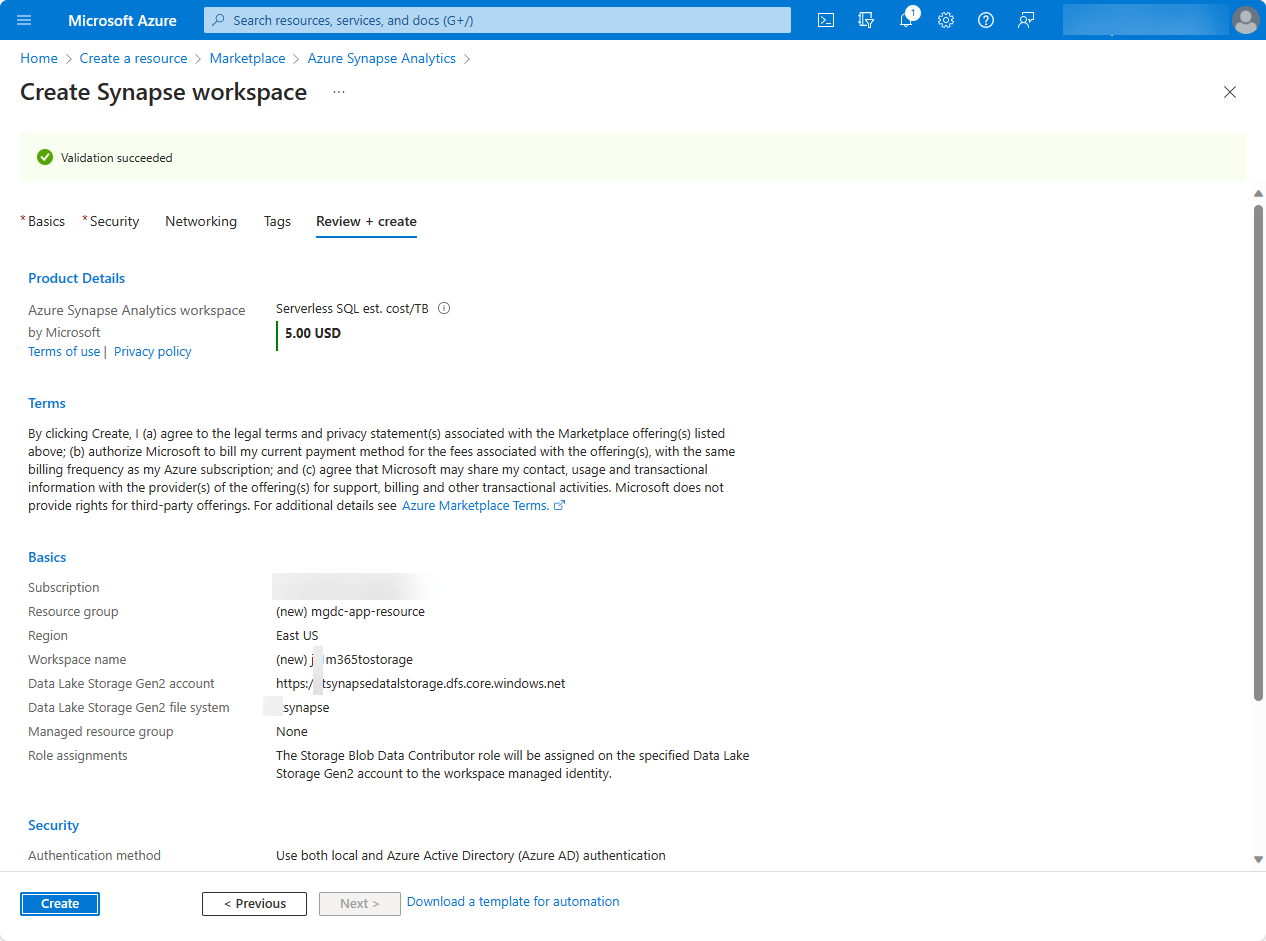Screen dimensions: 1266x941
Task: Open the Terms of use link
Action: pyautogui.click(x=63, y=351)
